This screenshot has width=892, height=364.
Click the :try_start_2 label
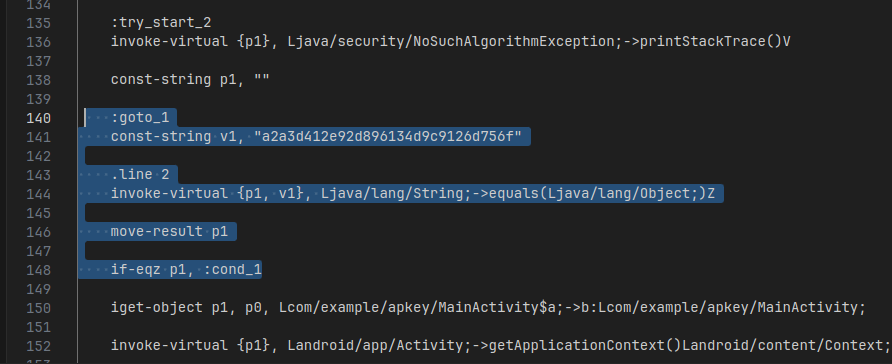[x=161, y=23]
